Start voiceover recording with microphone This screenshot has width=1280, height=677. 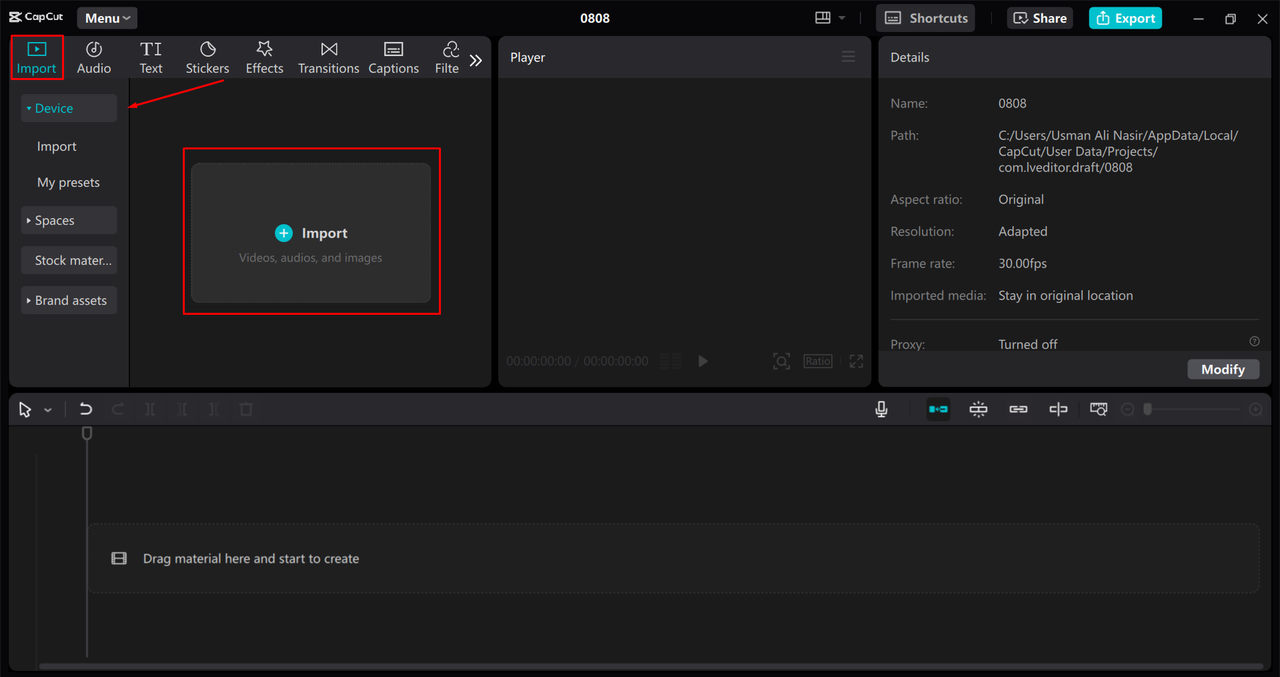(x=881, y=409)
